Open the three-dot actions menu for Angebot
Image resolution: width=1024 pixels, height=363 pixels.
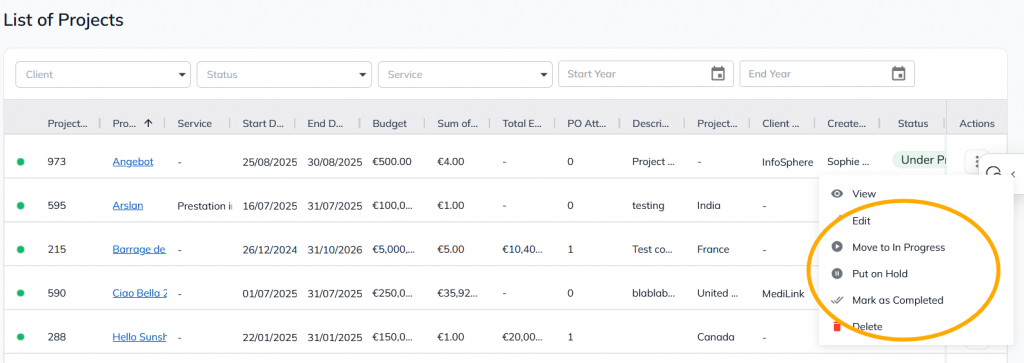point(976,161)
